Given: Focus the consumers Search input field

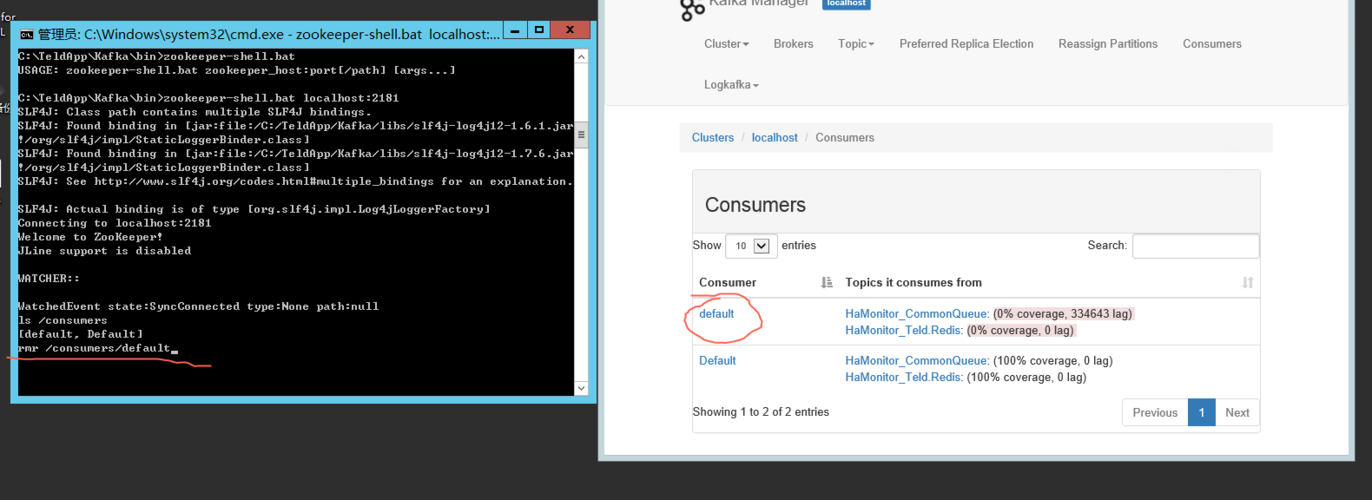Looking at the screenshot, I should click(1196, 246).
